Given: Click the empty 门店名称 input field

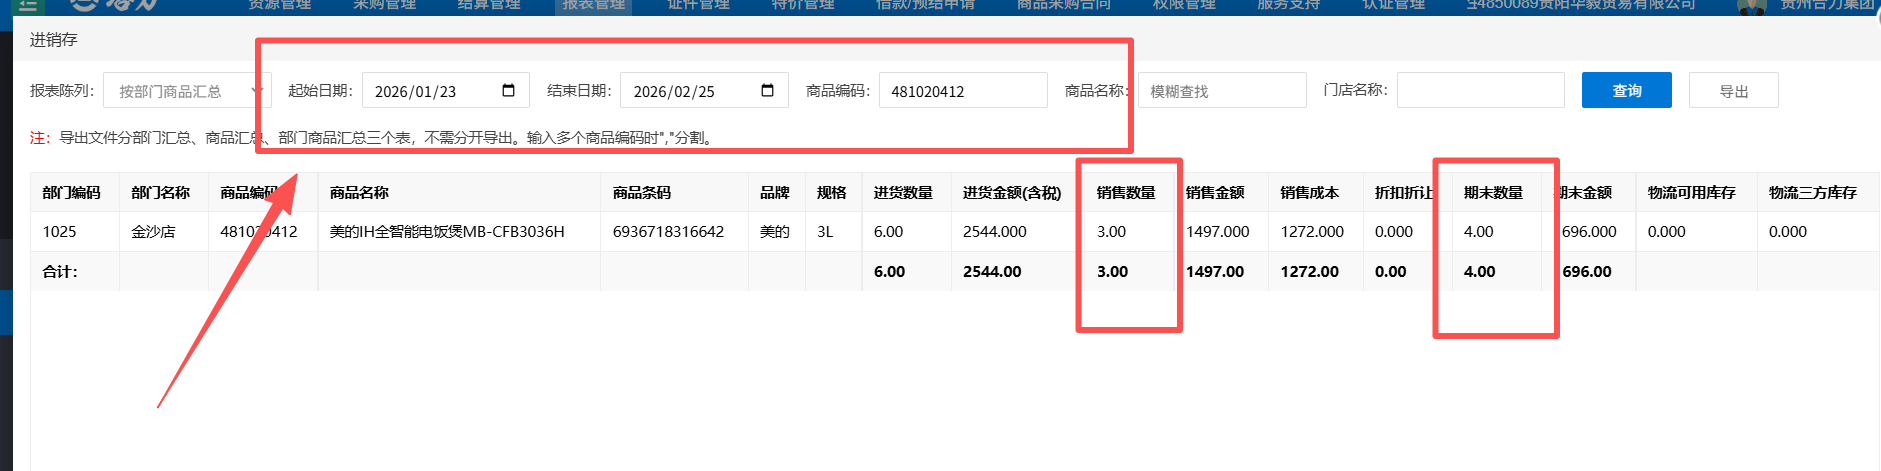Looking at the screenshot, I should coord(1480,90).
